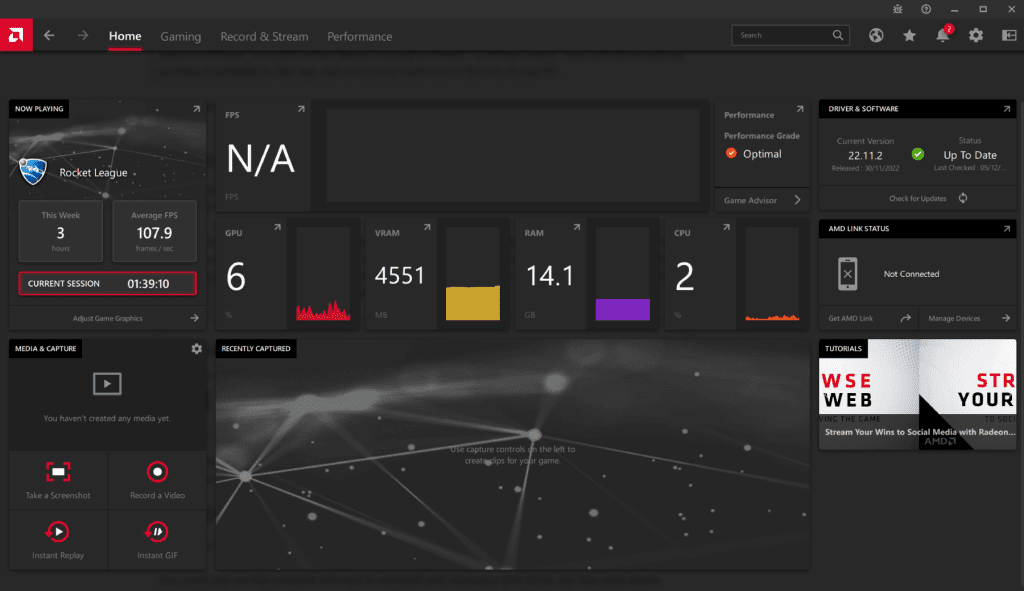Expand the VRAM metric tile
The image size is (1024, 591).
427,227
